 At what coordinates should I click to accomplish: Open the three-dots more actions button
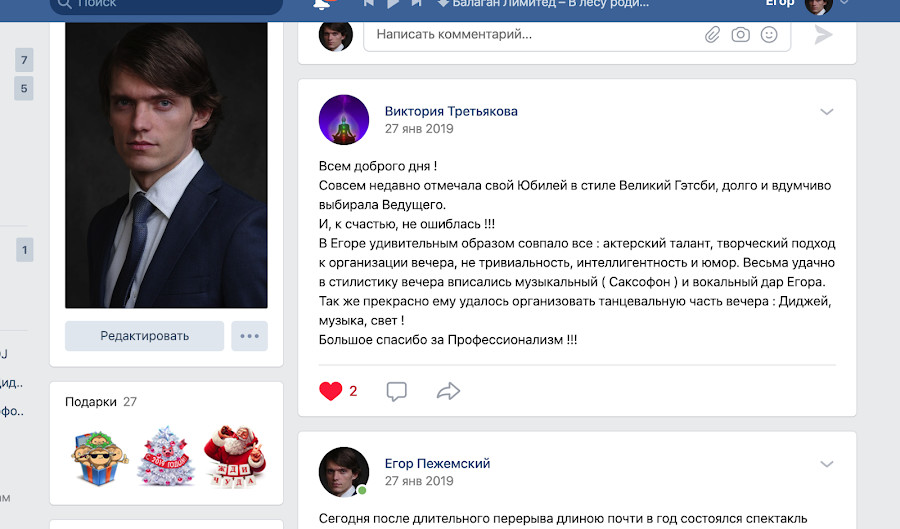point(249,336)
